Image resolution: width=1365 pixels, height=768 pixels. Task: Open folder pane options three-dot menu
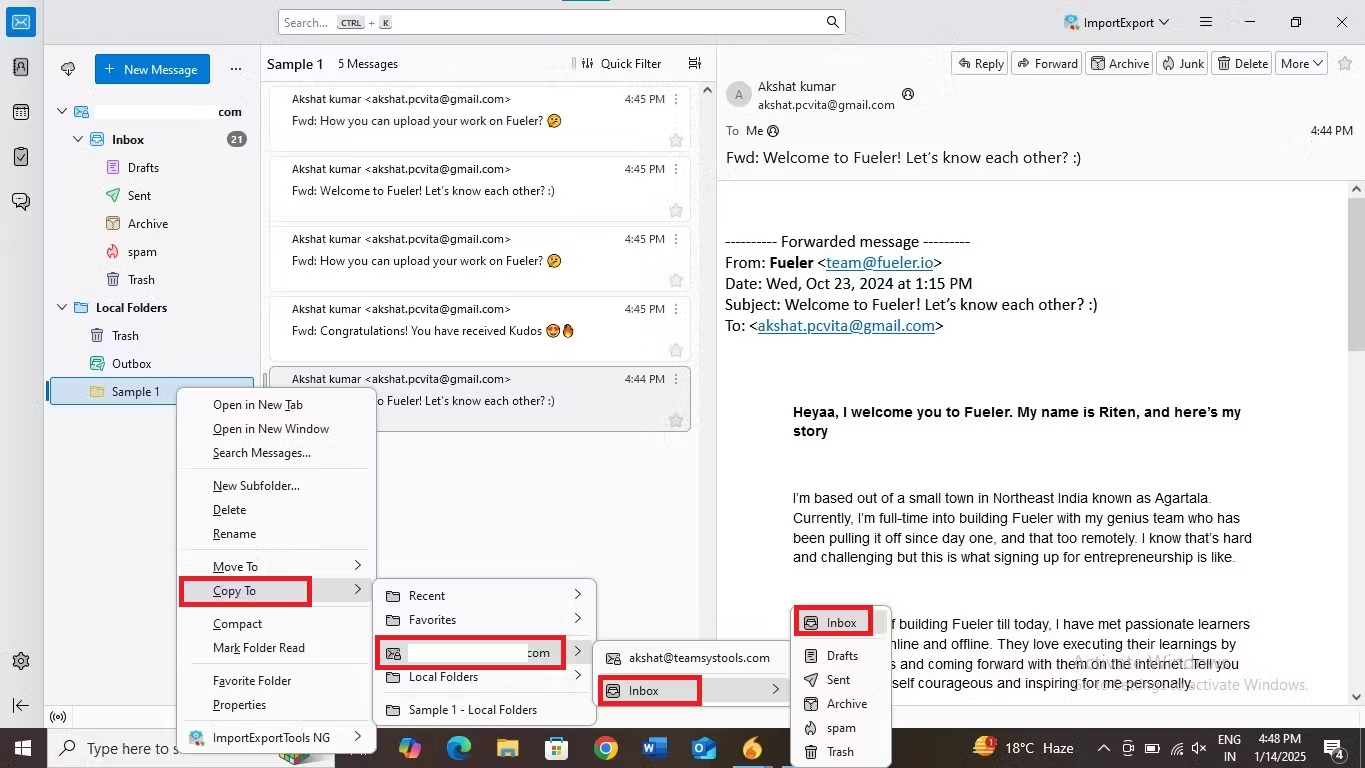point(236,69)
